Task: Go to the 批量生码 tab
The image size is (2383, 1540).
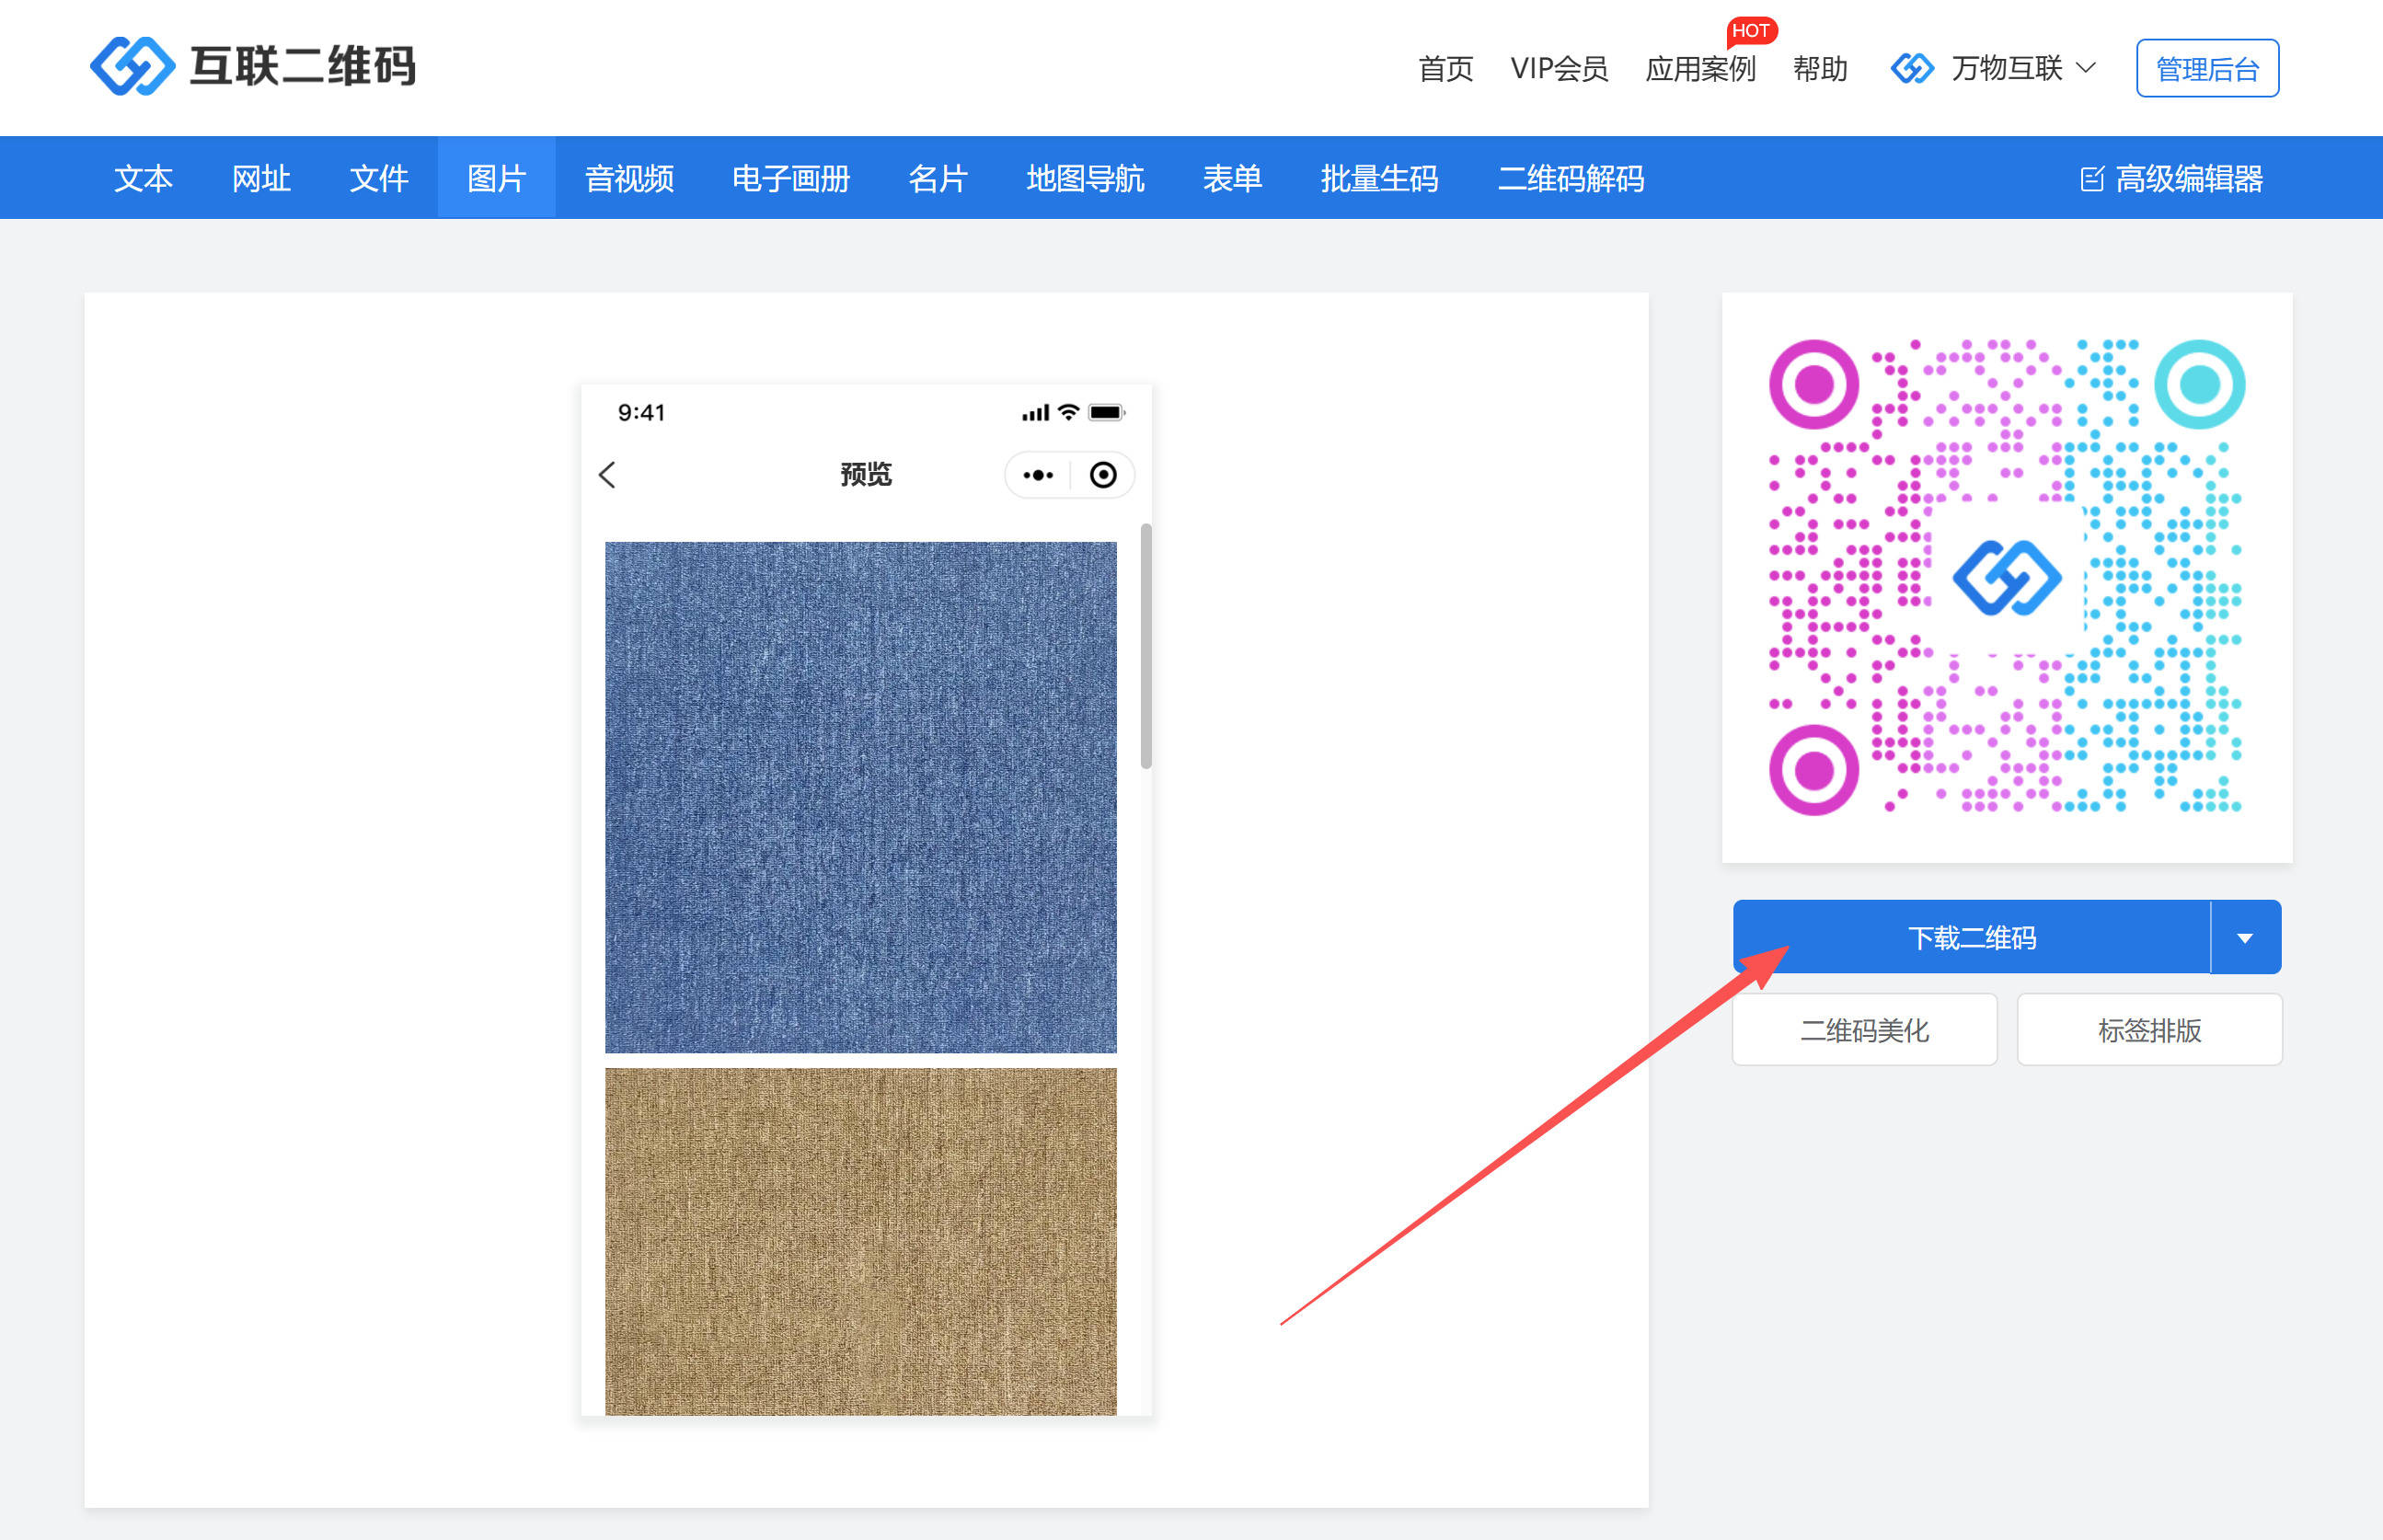Action: click(x=1378, y=179)
